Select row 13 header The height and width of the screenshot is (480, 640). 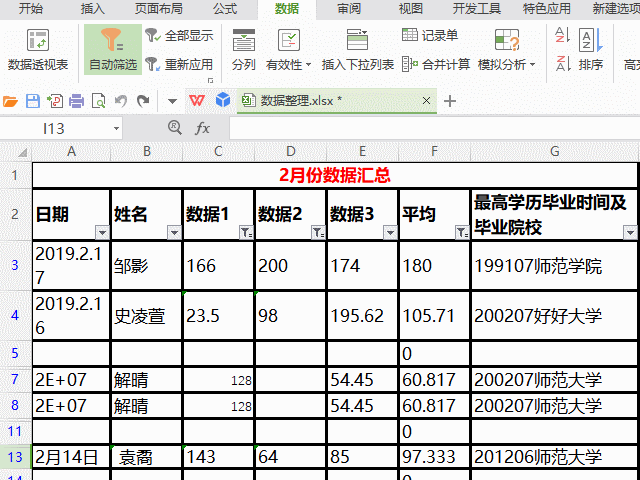tap(16, 457)
